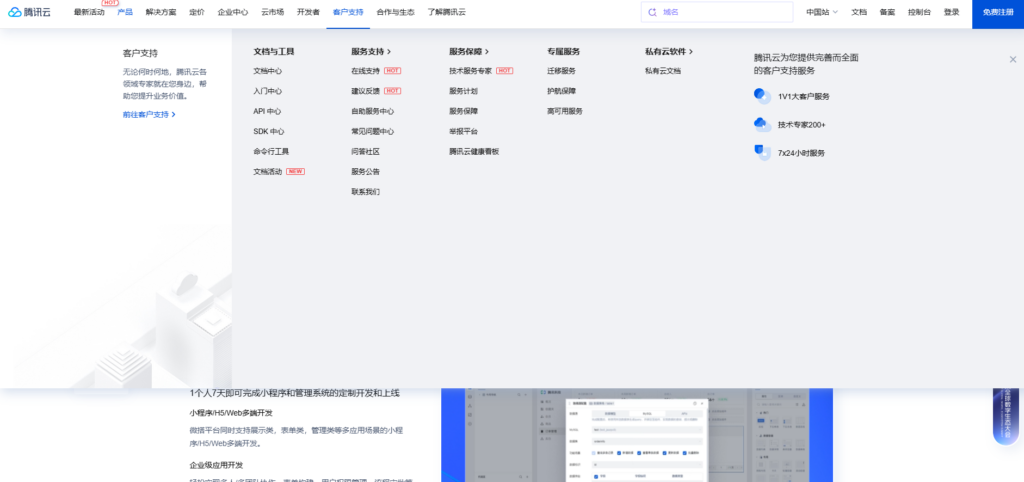Open the 中国站 region dropdown
The width and height of the screenshot is (1024, 482).
(x=822, y=12)
